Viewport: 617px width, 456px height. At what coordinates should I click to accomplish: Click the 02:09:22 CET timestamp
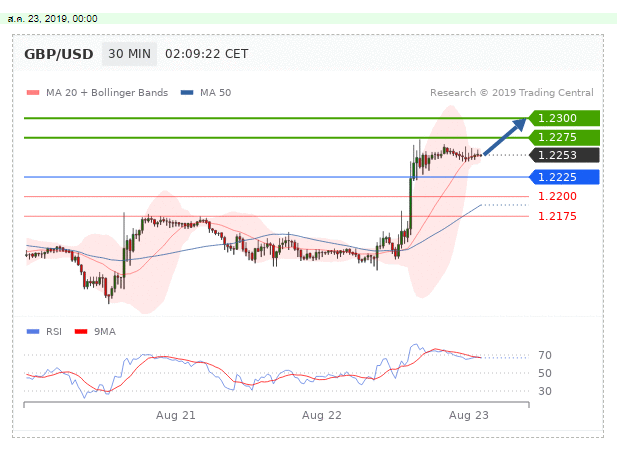207,54
